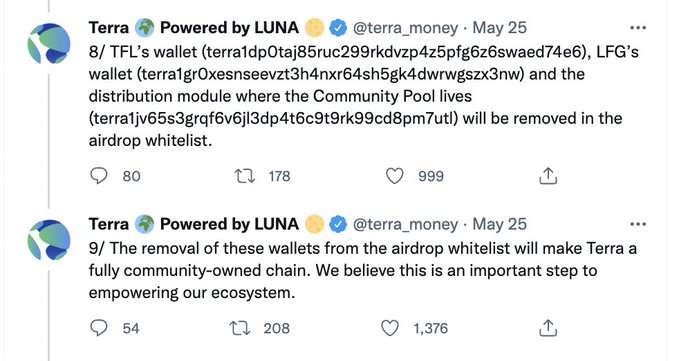679x361 pixels.
Task: Open more options menu on first tweet
Action: pyautogui.click(x=638, y=28)
